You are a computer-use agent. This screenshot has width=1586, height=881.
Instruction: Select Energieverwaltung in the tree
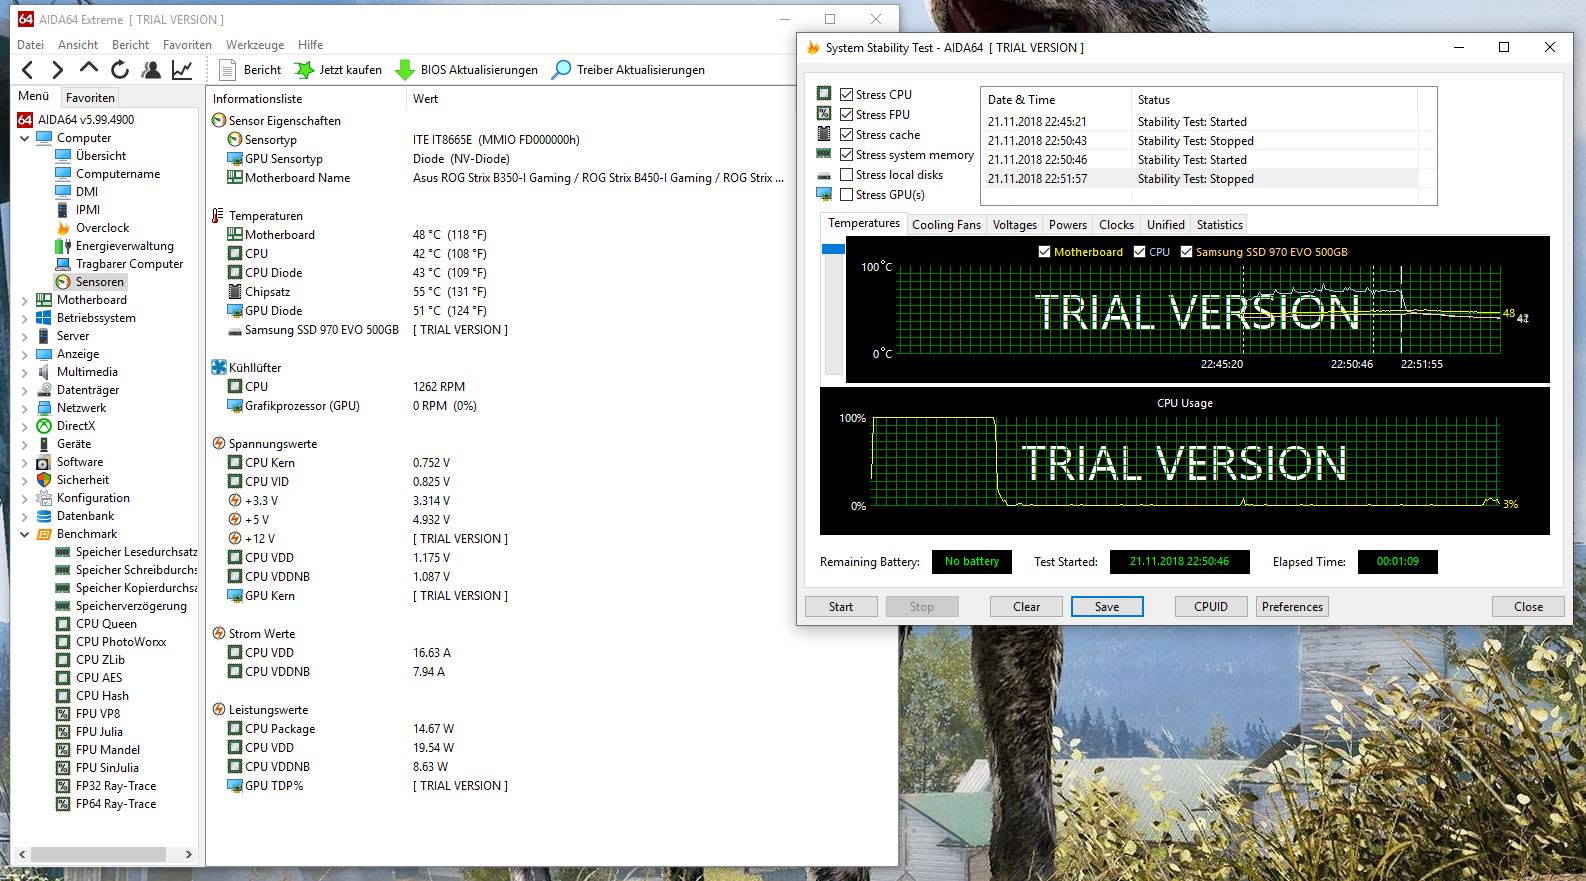pyautogui.click(x=125, y=246)
